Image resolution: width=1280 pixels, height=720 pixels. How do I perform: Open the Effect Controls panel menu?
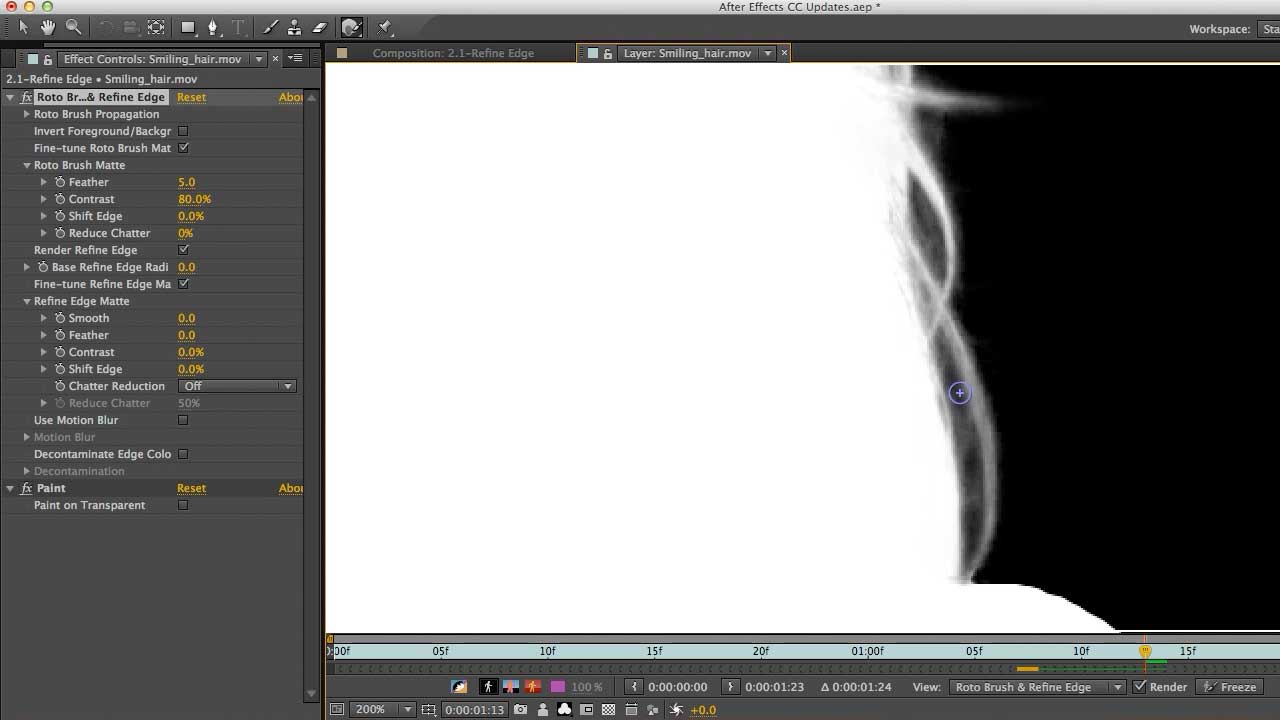(295, 58)
